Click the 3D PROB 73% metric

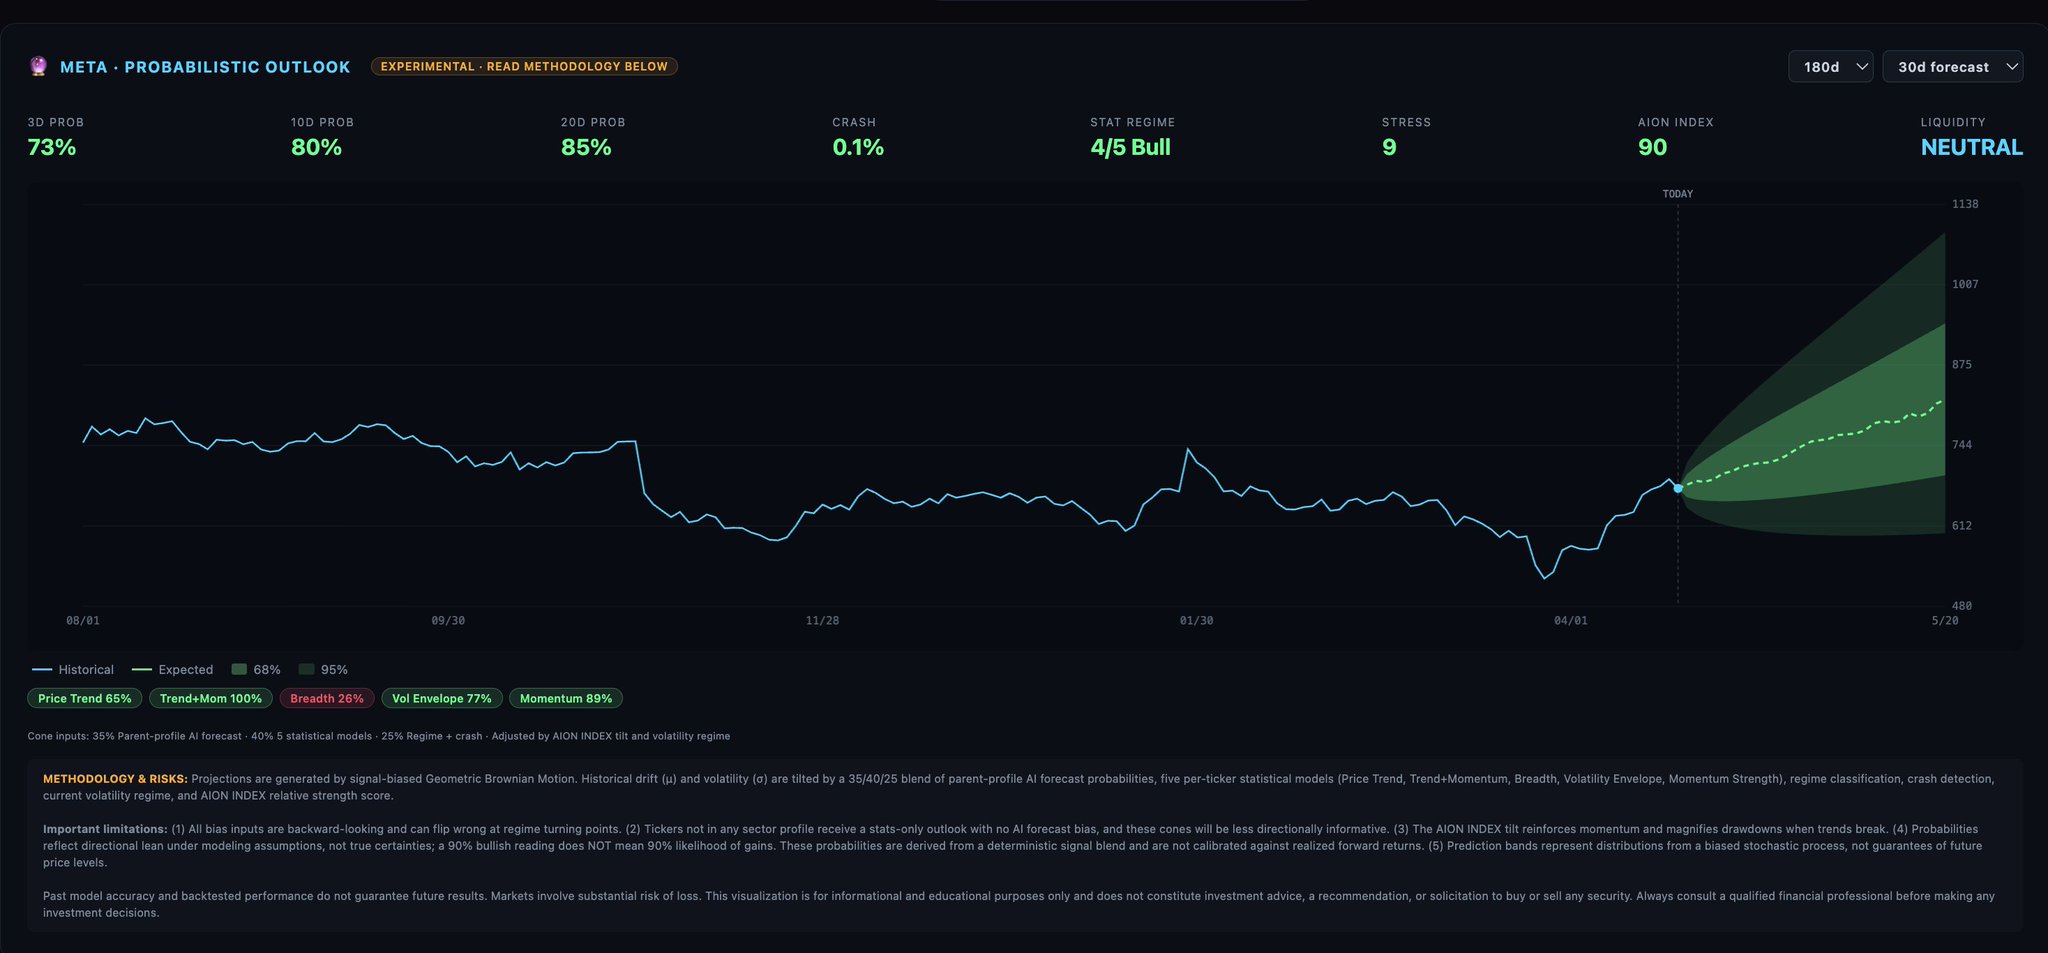(52, 148)
